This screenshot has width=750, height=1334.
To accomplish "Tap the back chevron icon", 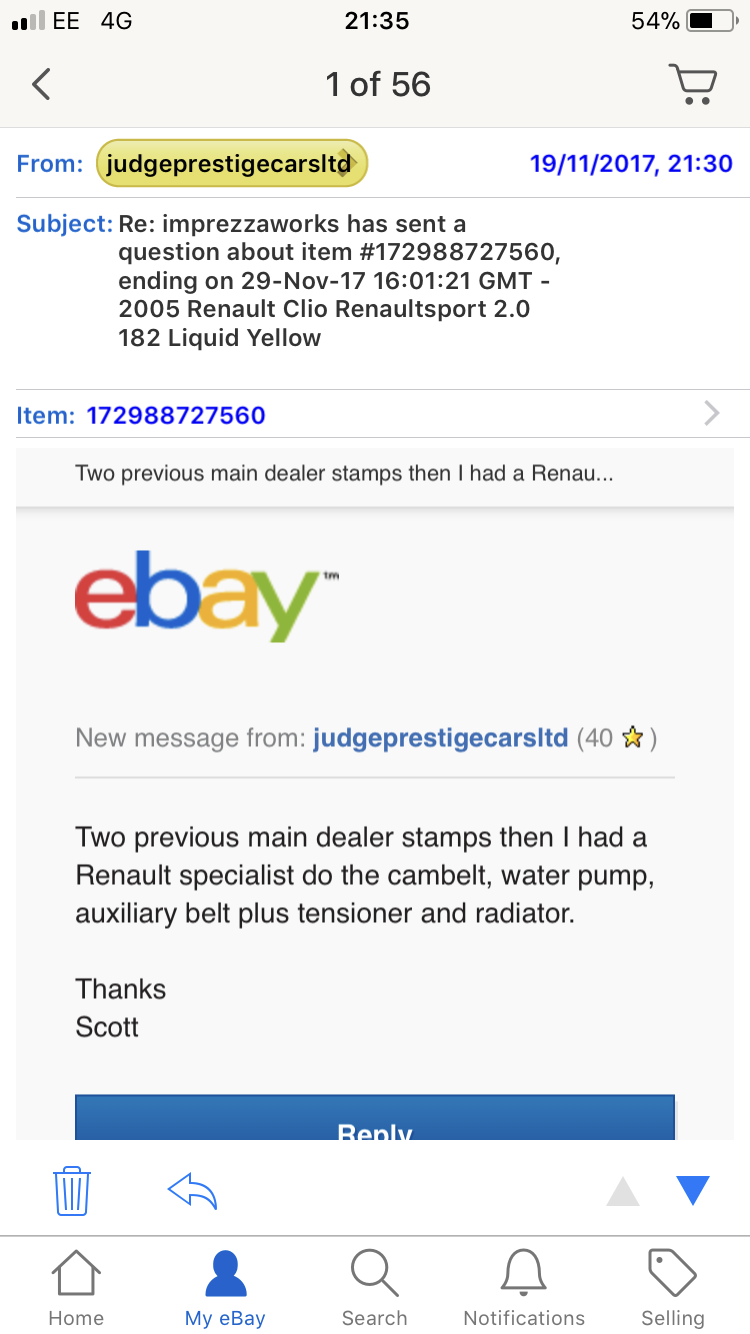I will coord(41,84).
